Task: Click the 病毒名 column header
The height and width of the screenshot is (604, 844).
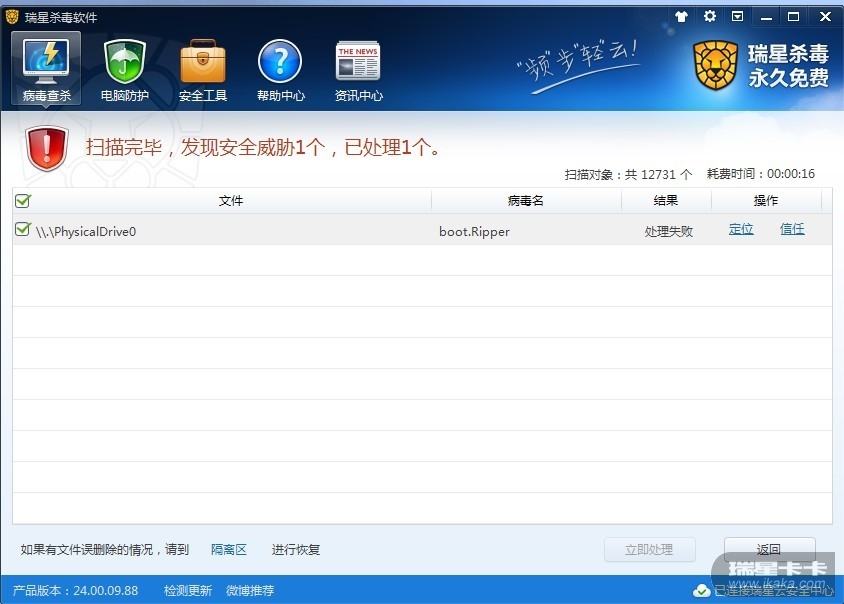Action: [x=525, y=201]
